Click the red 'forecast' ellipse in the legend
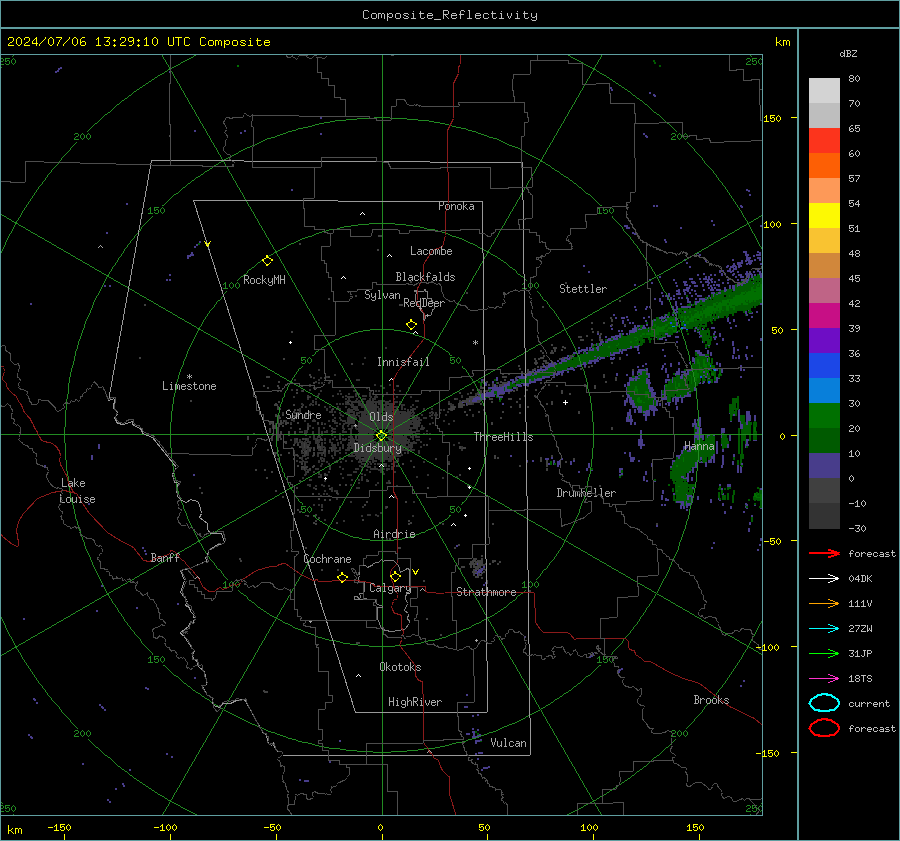 (x=824, y=728)
